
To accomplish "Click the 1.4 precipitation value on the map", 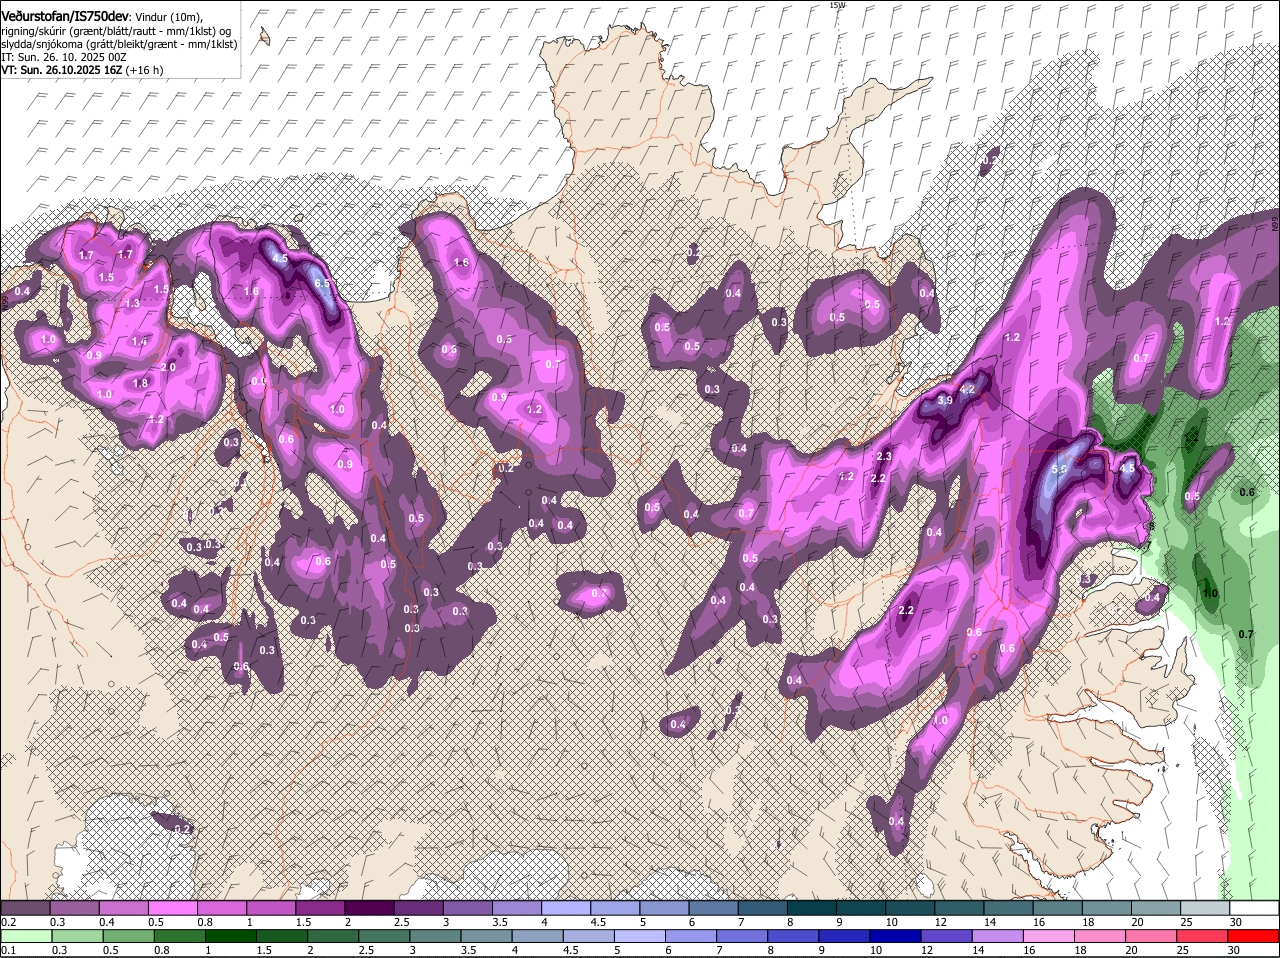I will pos(140,342).
